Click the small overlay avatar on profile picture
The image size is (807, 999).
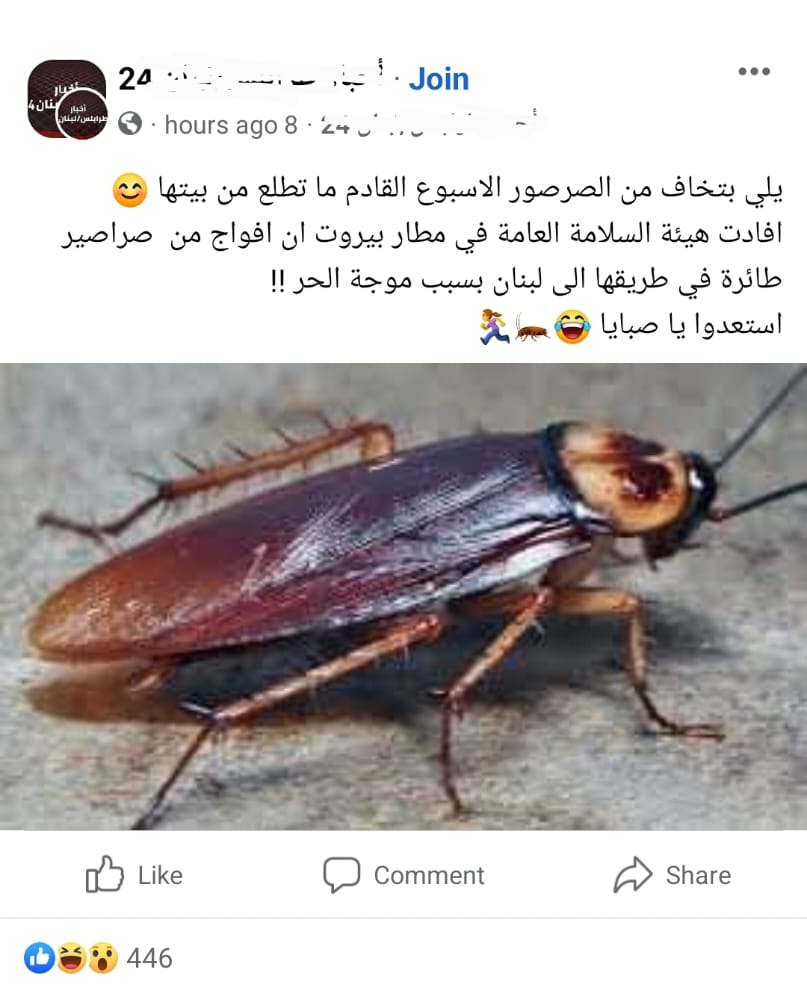click(82, 114)
